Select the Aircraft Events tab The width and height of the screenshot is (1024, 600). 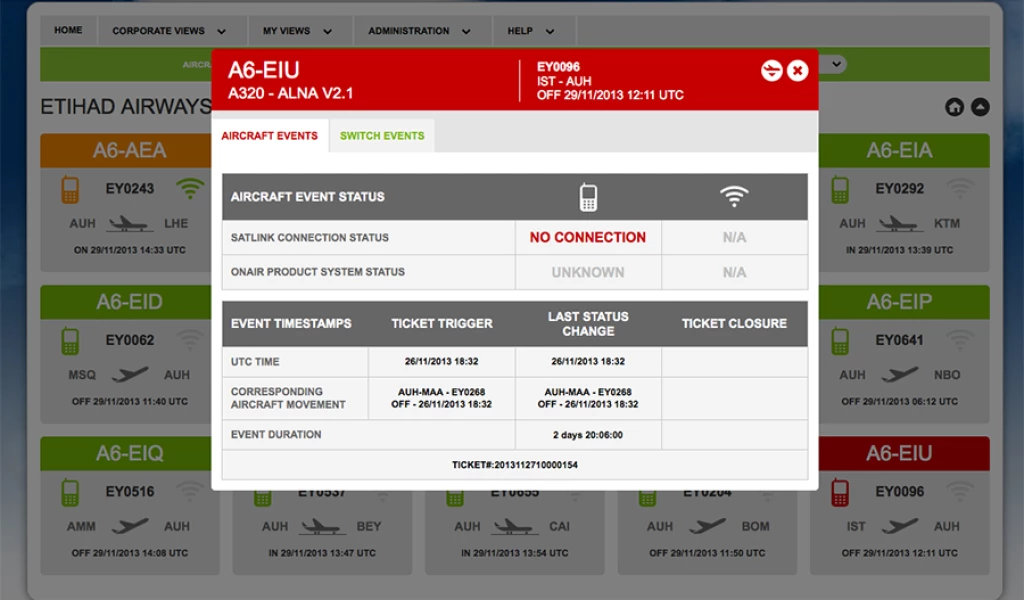[270, 136]
